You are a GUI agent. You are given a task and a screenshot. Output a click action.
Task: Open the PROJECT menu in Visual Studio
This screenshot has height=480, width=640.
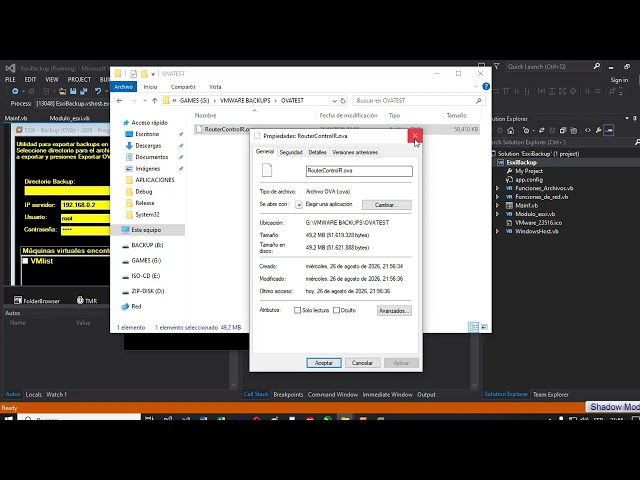[79, 80]
